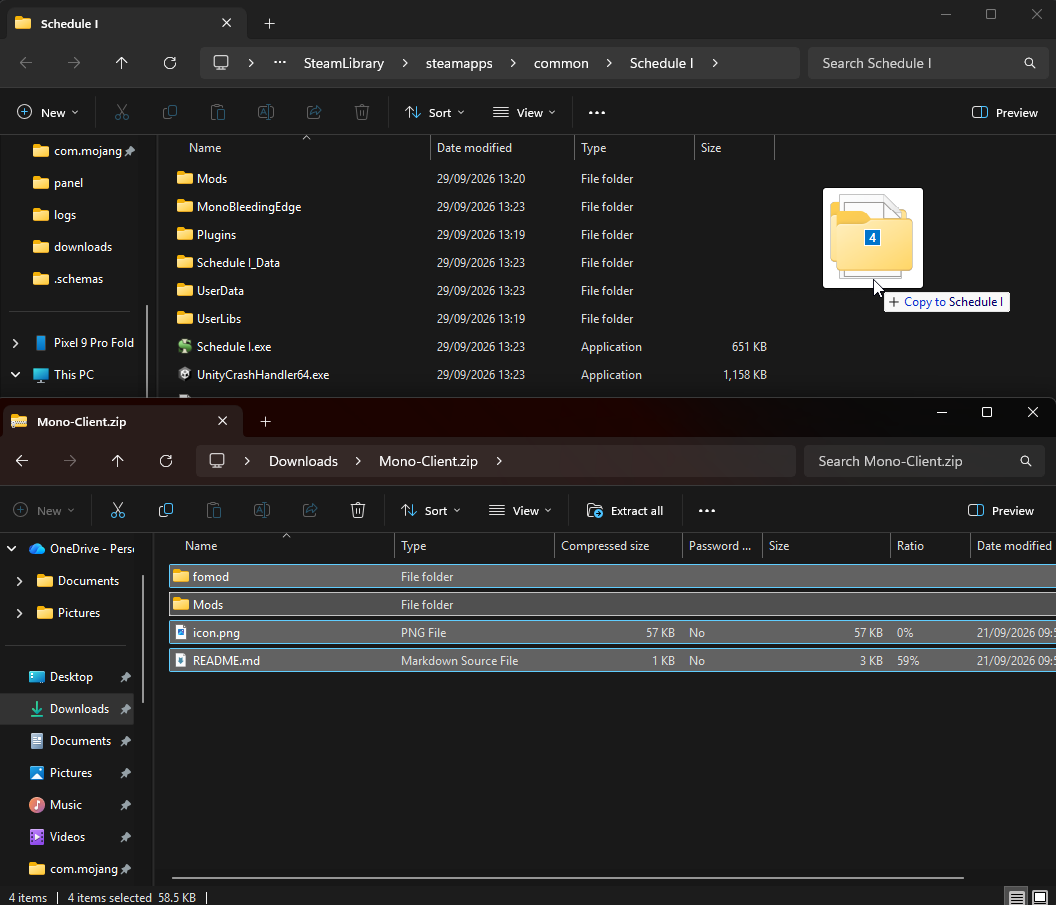
Task: Toggle Preview pane in Schedule I window
Action: 1005,112
